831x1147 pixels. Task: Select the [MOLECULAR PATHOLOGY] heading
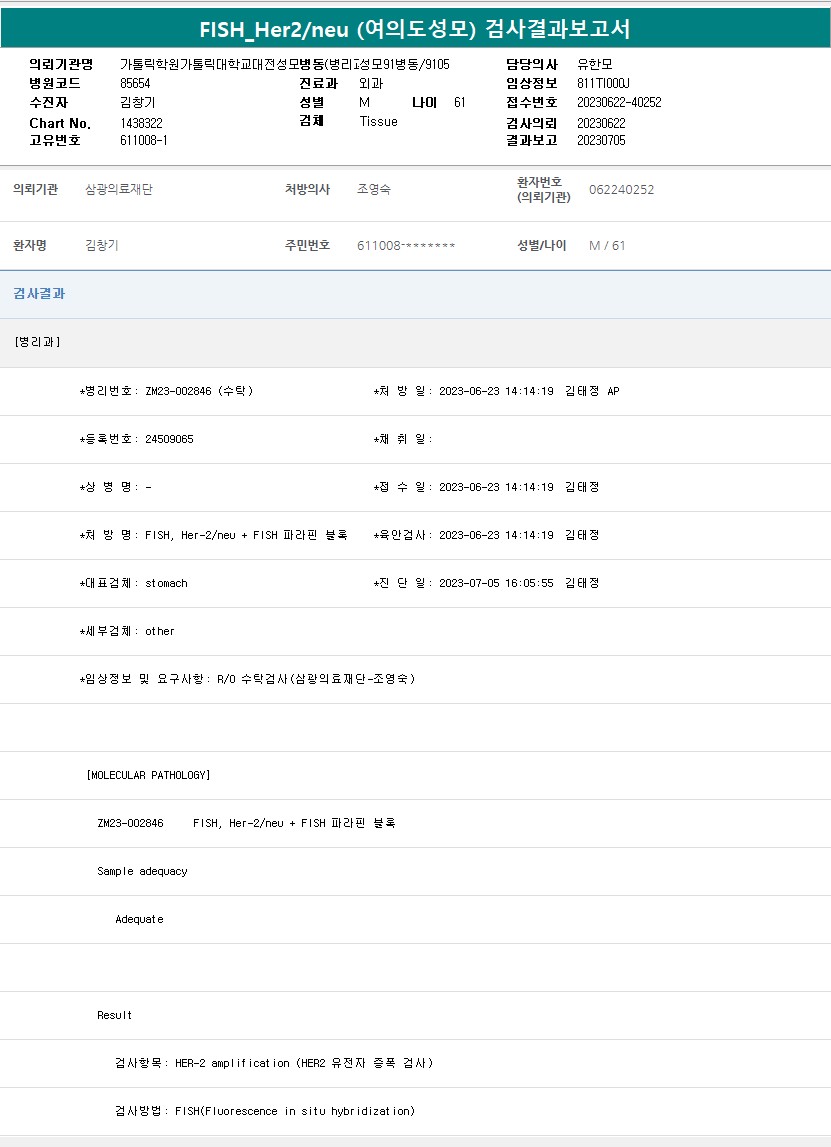148,775
